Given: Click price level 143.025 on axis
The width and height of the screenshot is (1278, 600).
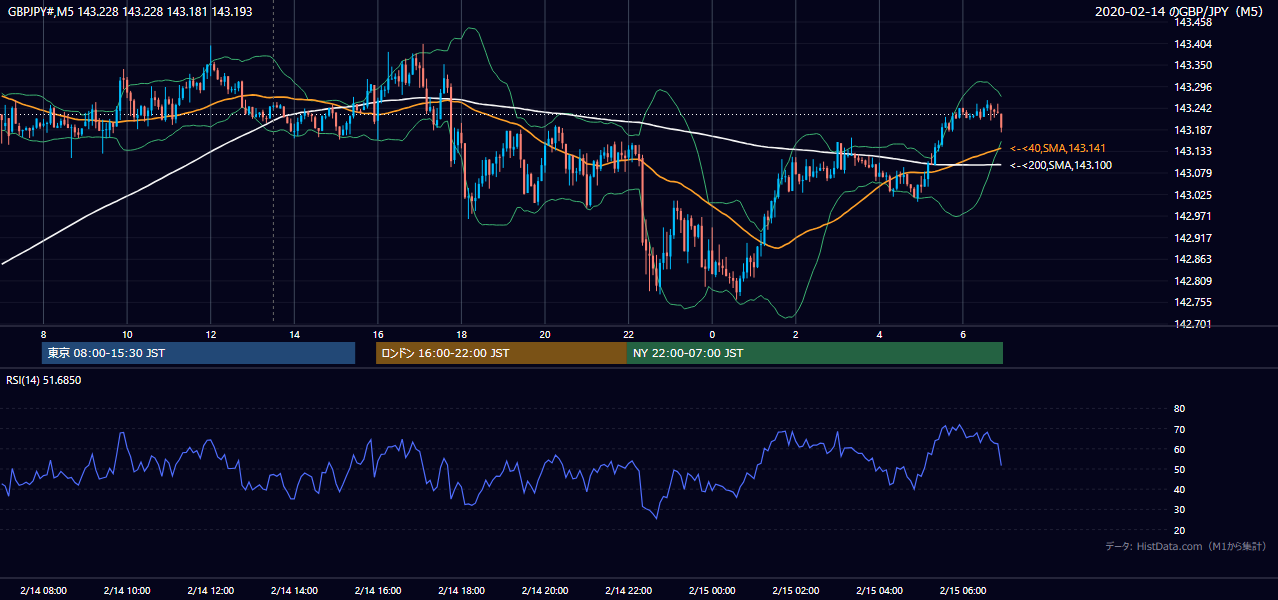Looking at the screenshot, I should [1192, 195].
